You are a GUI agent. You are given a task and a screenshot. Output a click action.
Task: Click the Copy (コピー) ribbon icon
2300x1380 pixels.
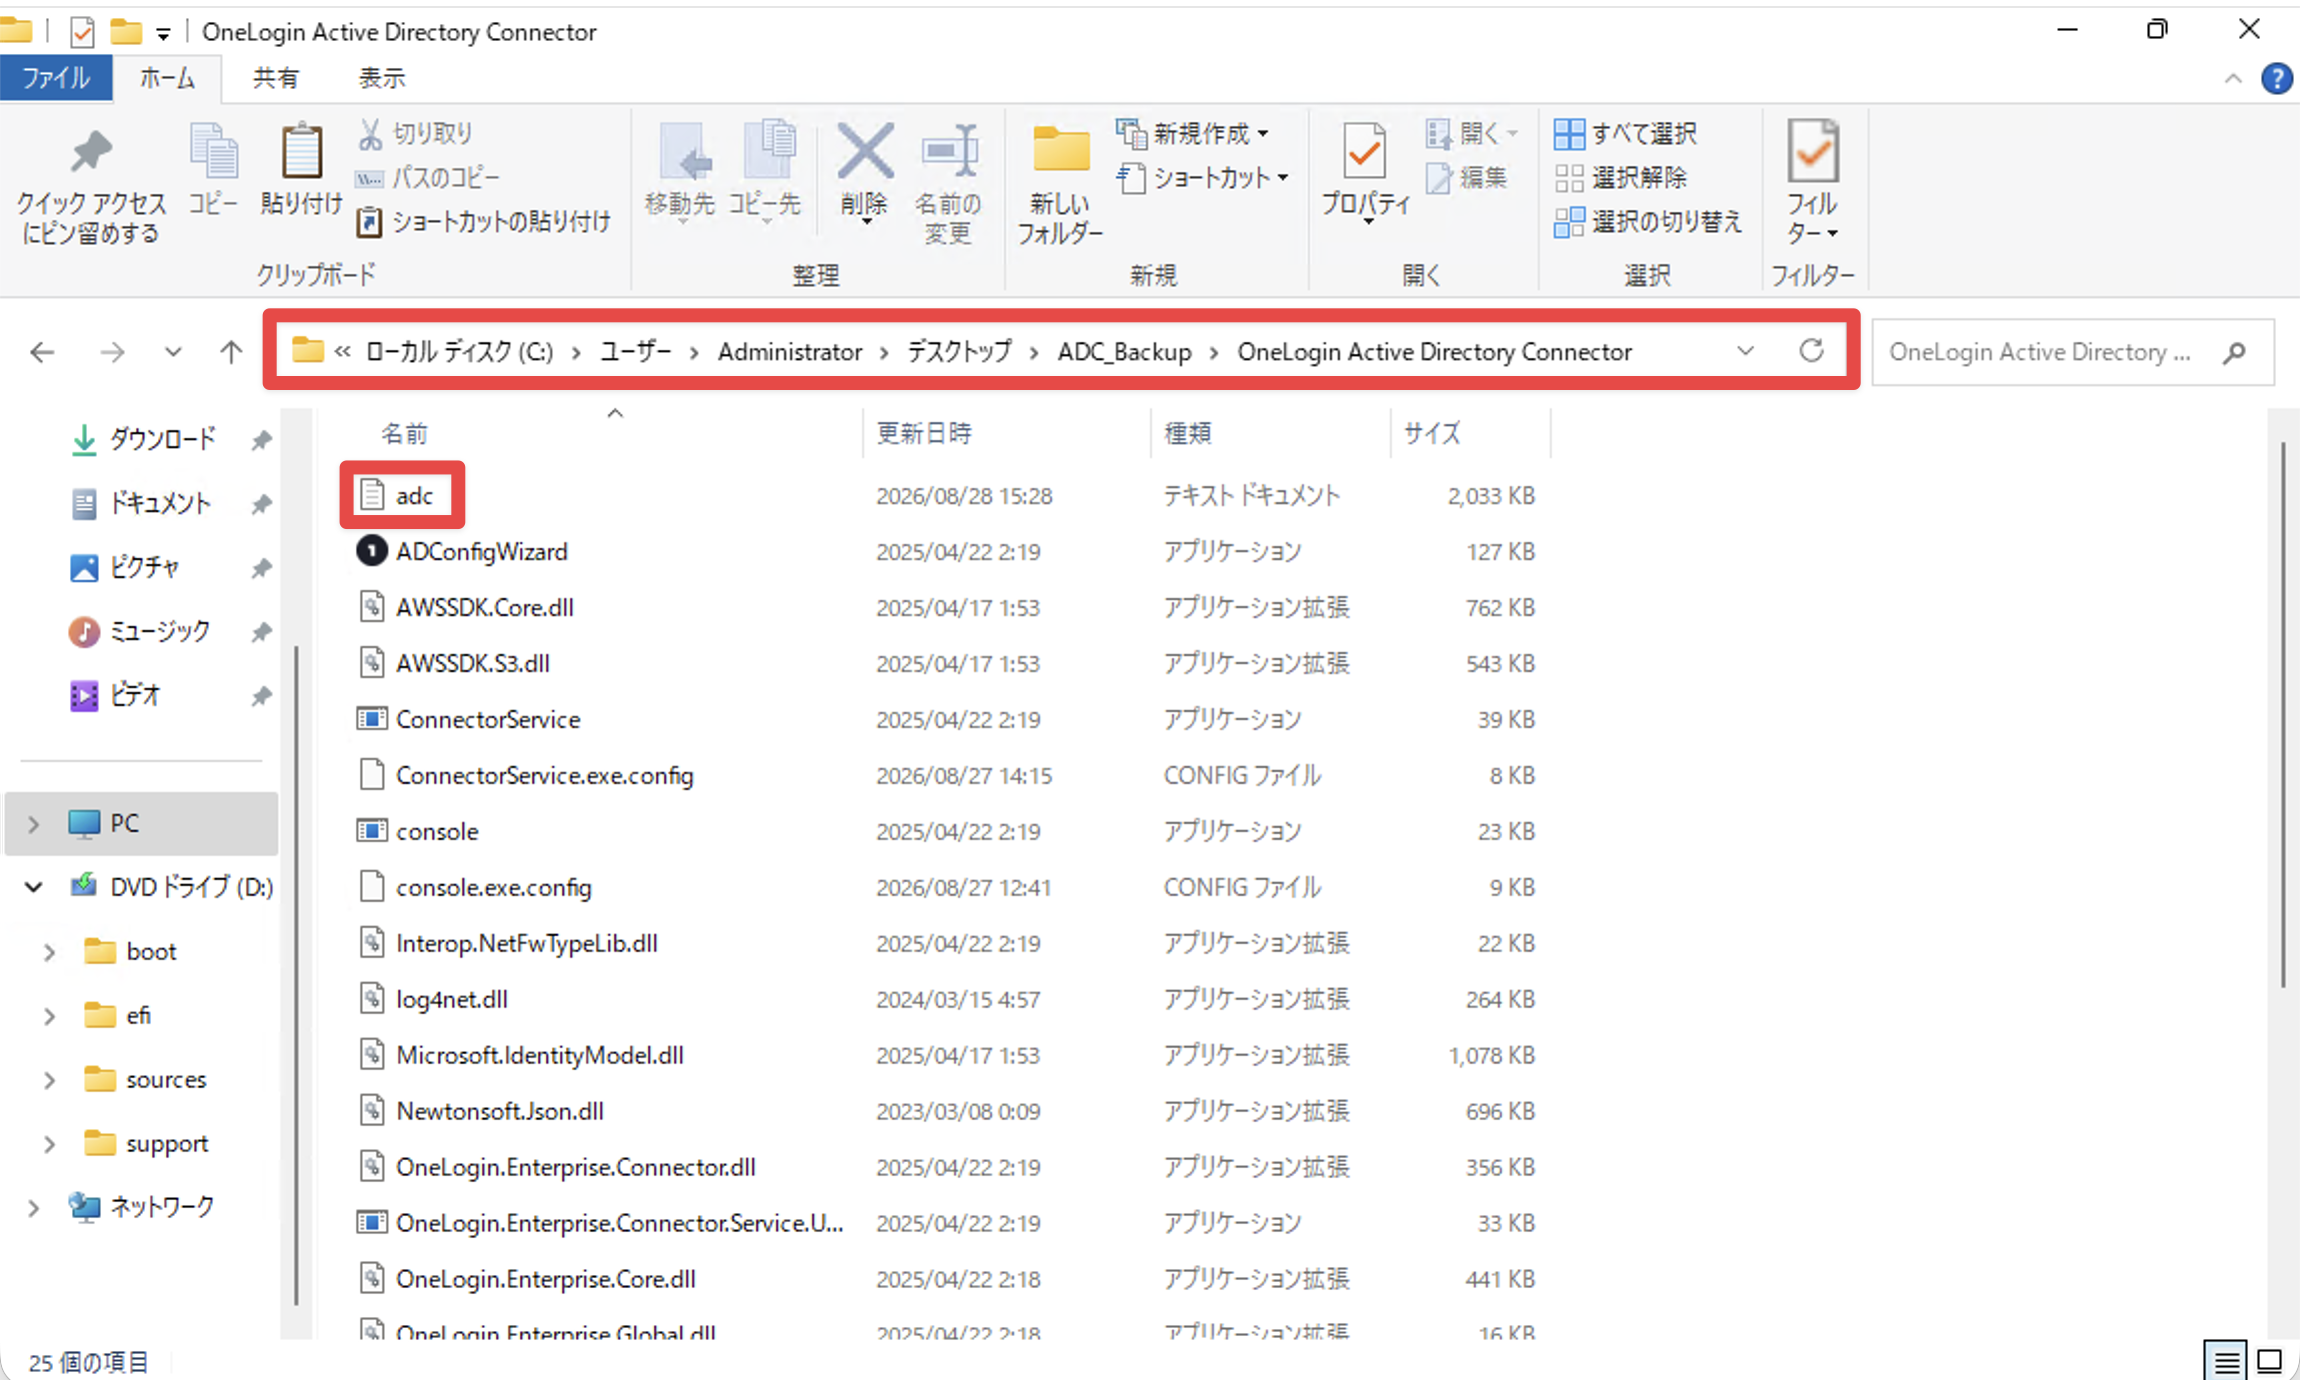(213, 170)
